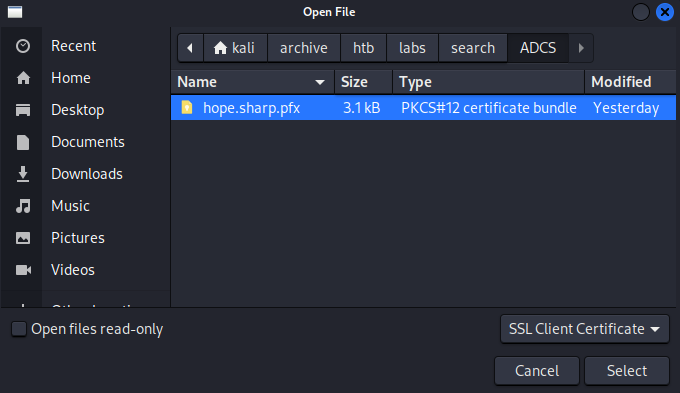Navigate to the archive path segment
The height and width of the screenshot is (393, 680).
304,48
